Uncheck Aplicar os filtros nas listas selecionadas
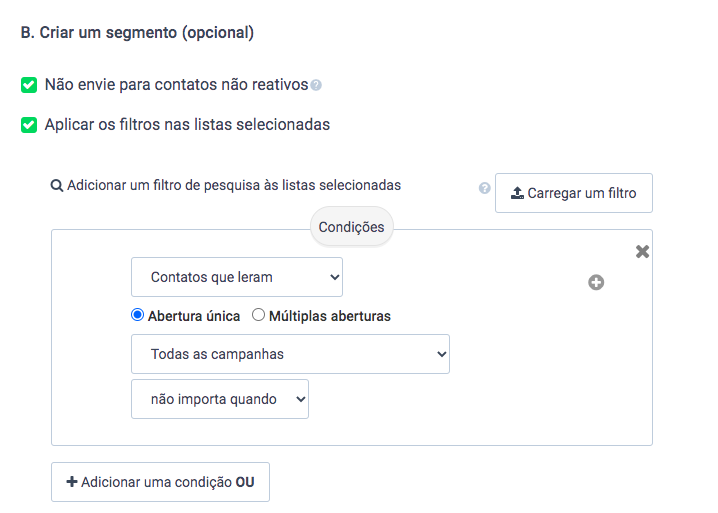Screen dimensions: 718x513 (x=29, y=125)
